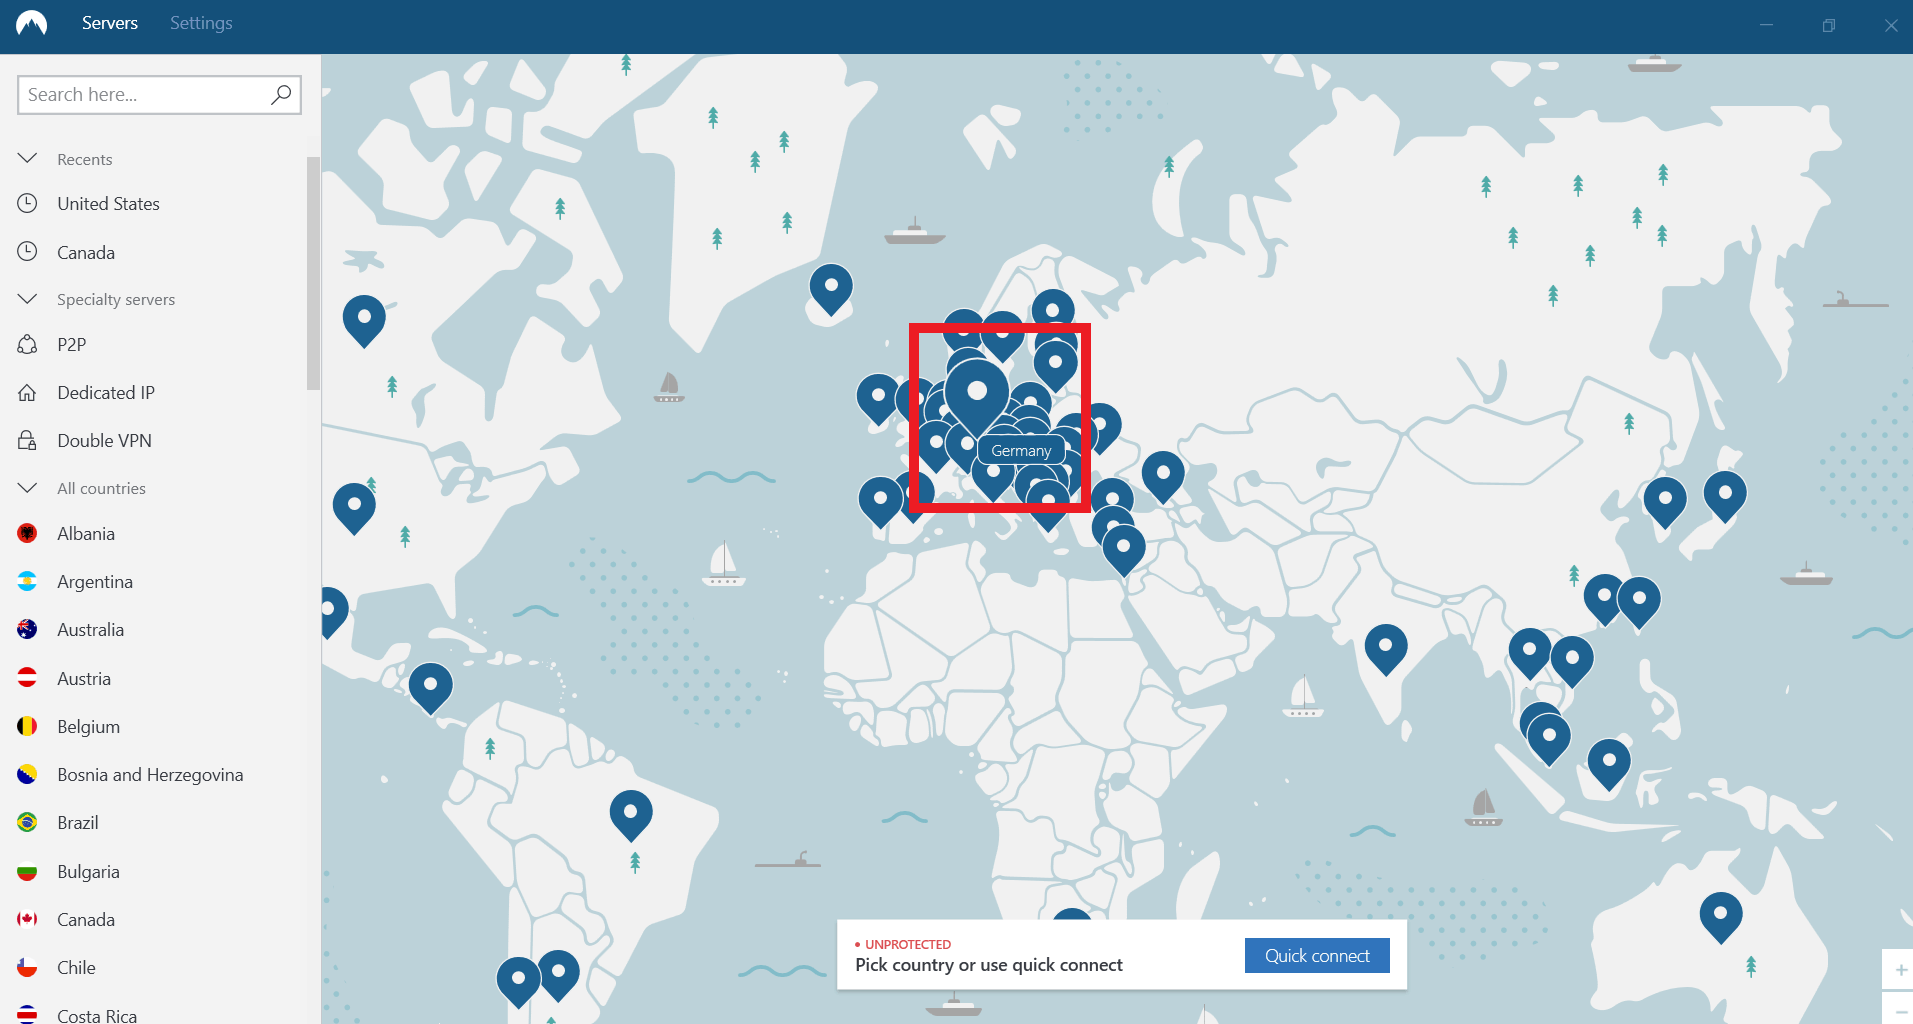Click the Belgium flag icon
The height and width of the screenshot is (1024, 1913).
point(27,726)
